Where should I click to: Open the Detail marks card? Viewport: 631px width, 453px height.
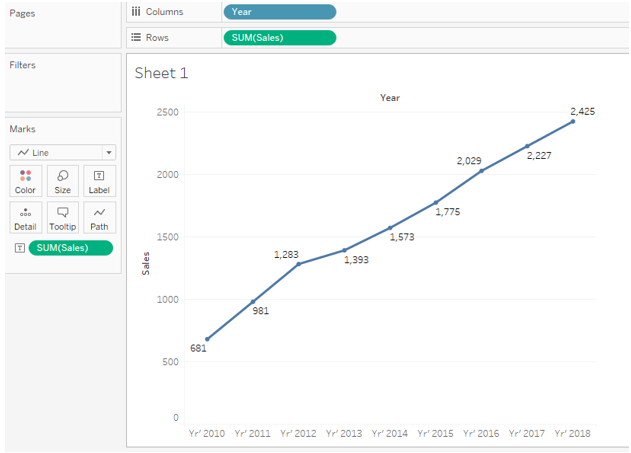coord(25,218)
